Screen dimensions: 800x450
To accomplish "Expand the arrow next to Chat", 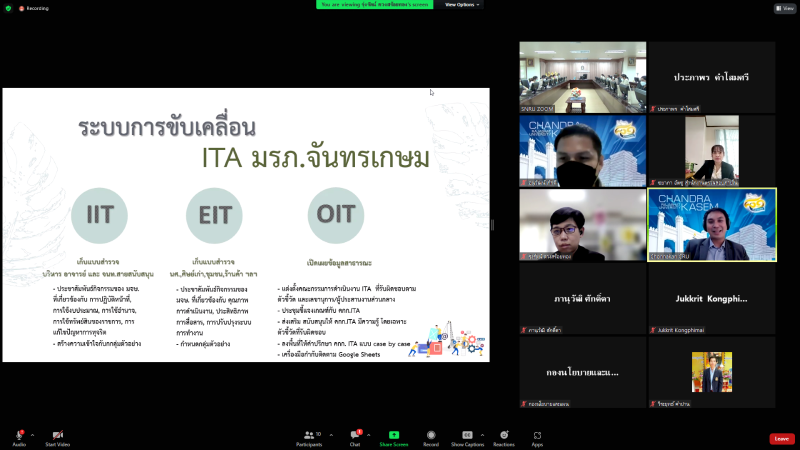I will (368, 435).
